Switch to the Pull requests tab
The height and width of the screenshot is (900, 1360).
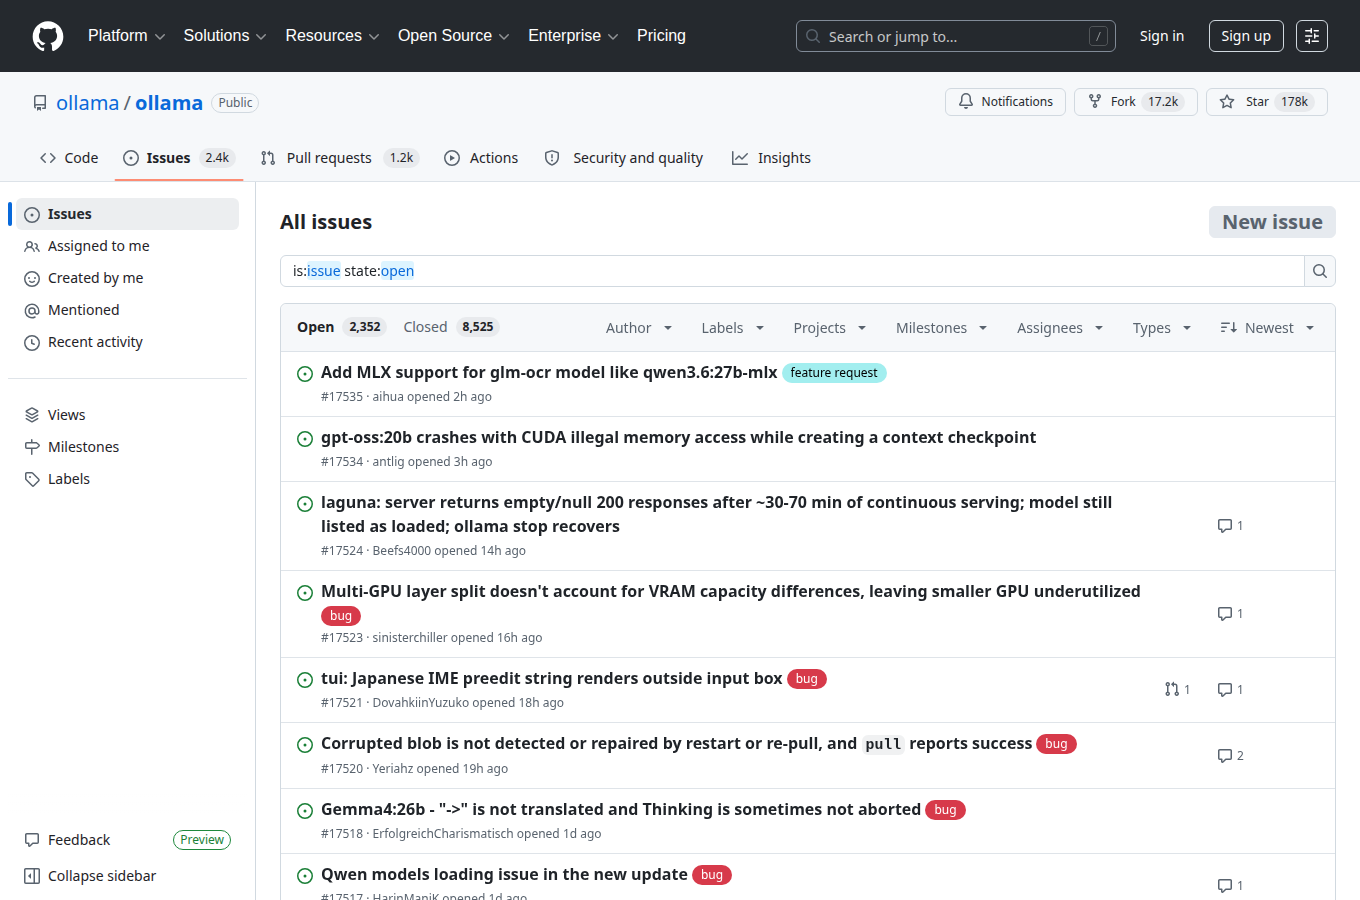coord(338,158)
